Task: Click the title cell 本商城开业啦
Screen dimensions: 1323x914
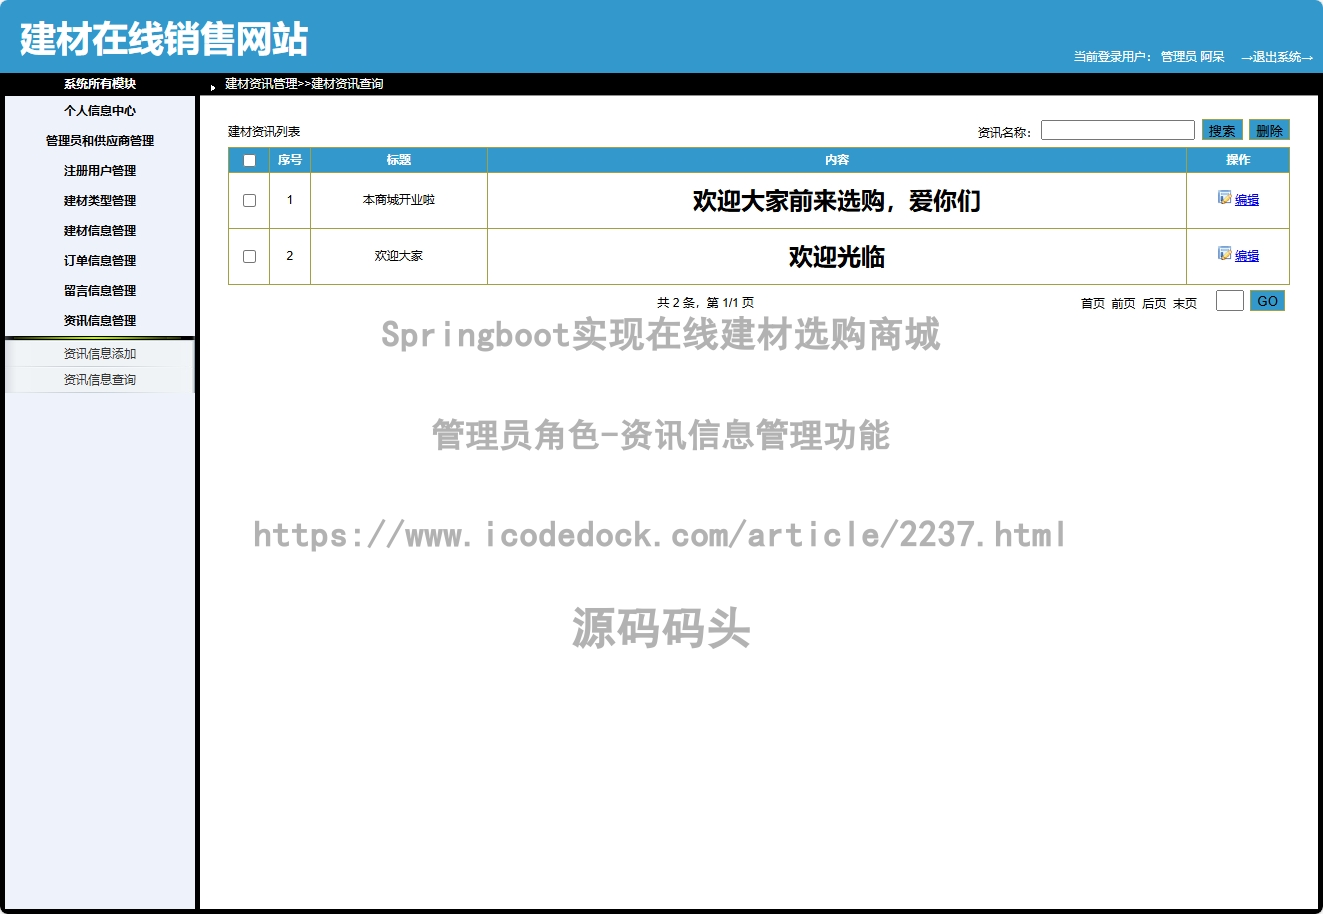Action: pyautogui.click(x=399, y=200)
